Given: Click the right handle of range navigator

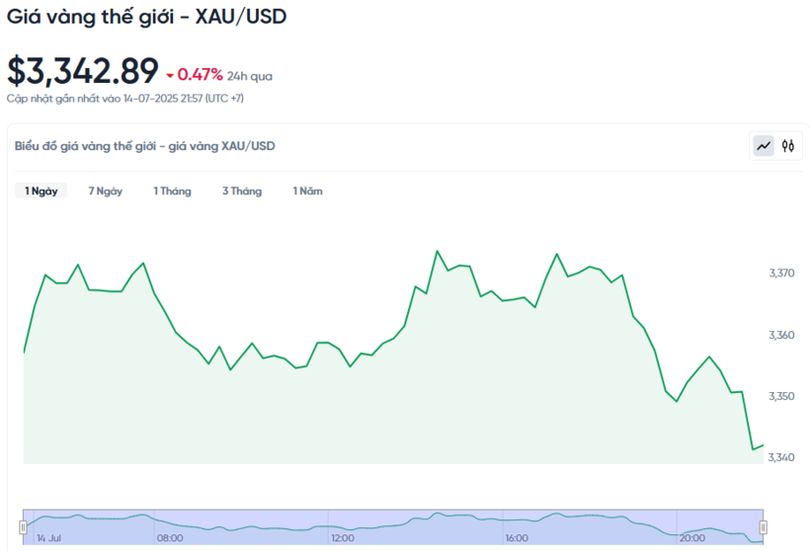Looking at the screenshot, I should tap(763, 526).
